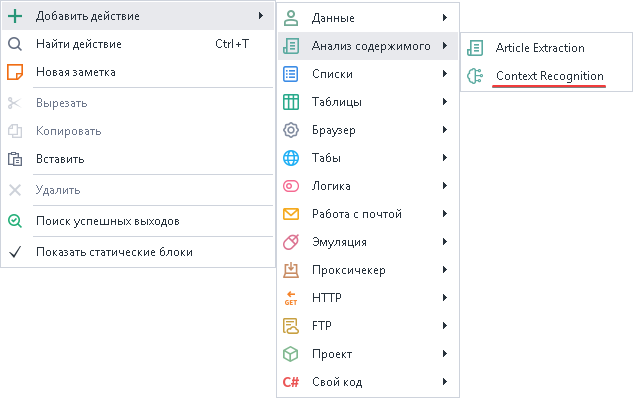Expand the Свой код submenu arrow
The image size is (634, 398).
(444, 381)
